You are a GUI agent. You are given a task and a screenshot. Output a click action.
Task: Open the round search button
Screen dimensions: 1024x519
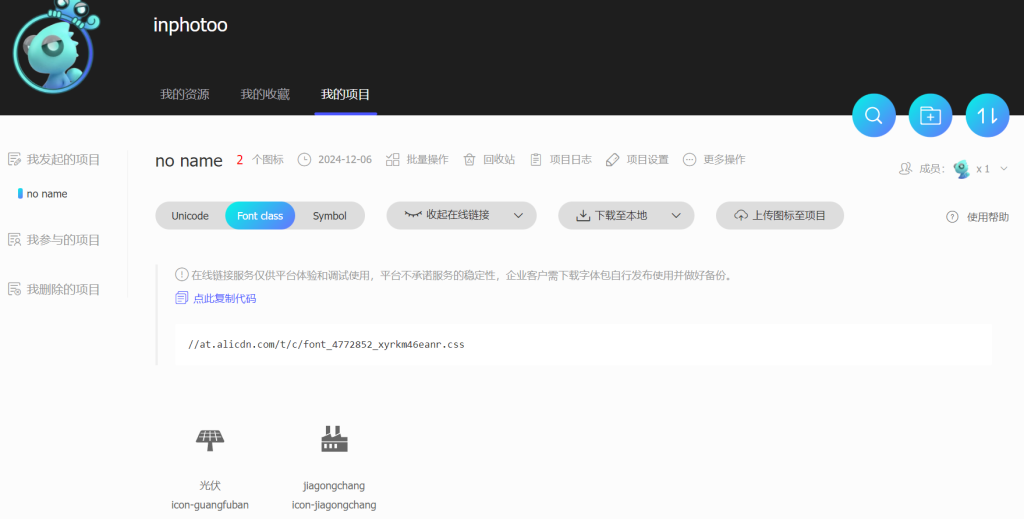click(874, 116)
